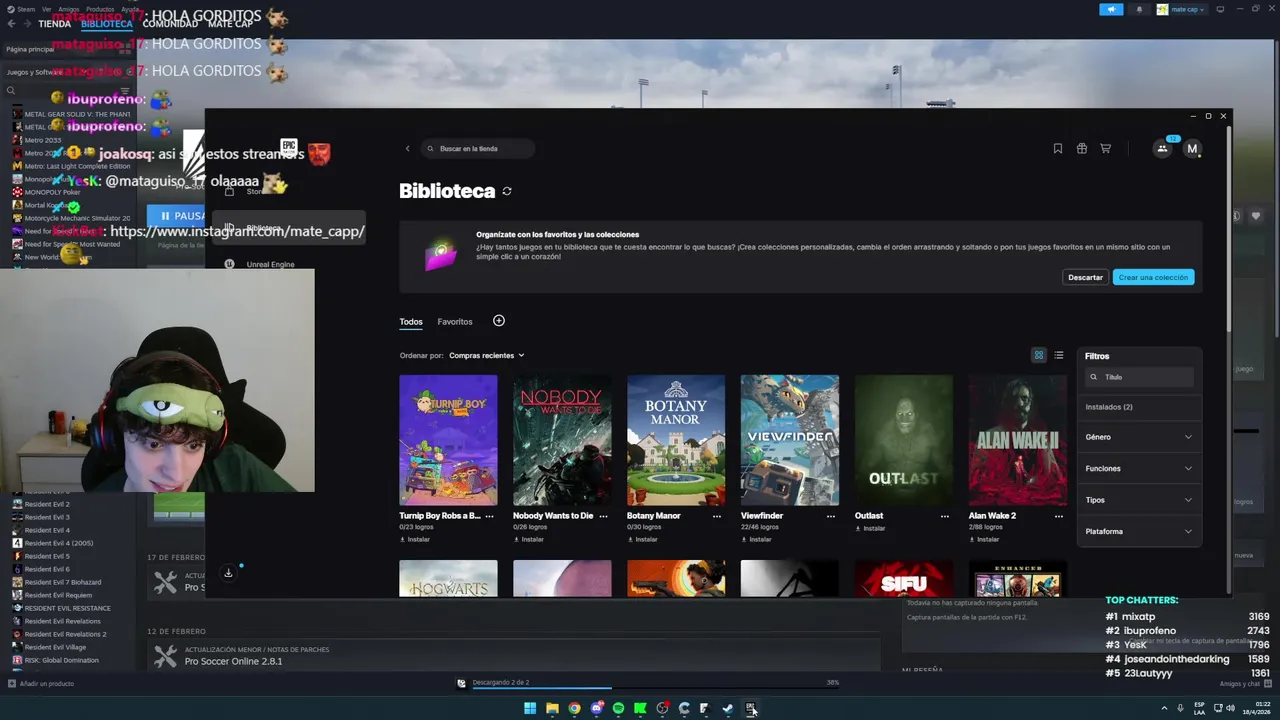Select the Favoritos tab
Viewport: 1280px width, 720px height.
tap(455, 322)
